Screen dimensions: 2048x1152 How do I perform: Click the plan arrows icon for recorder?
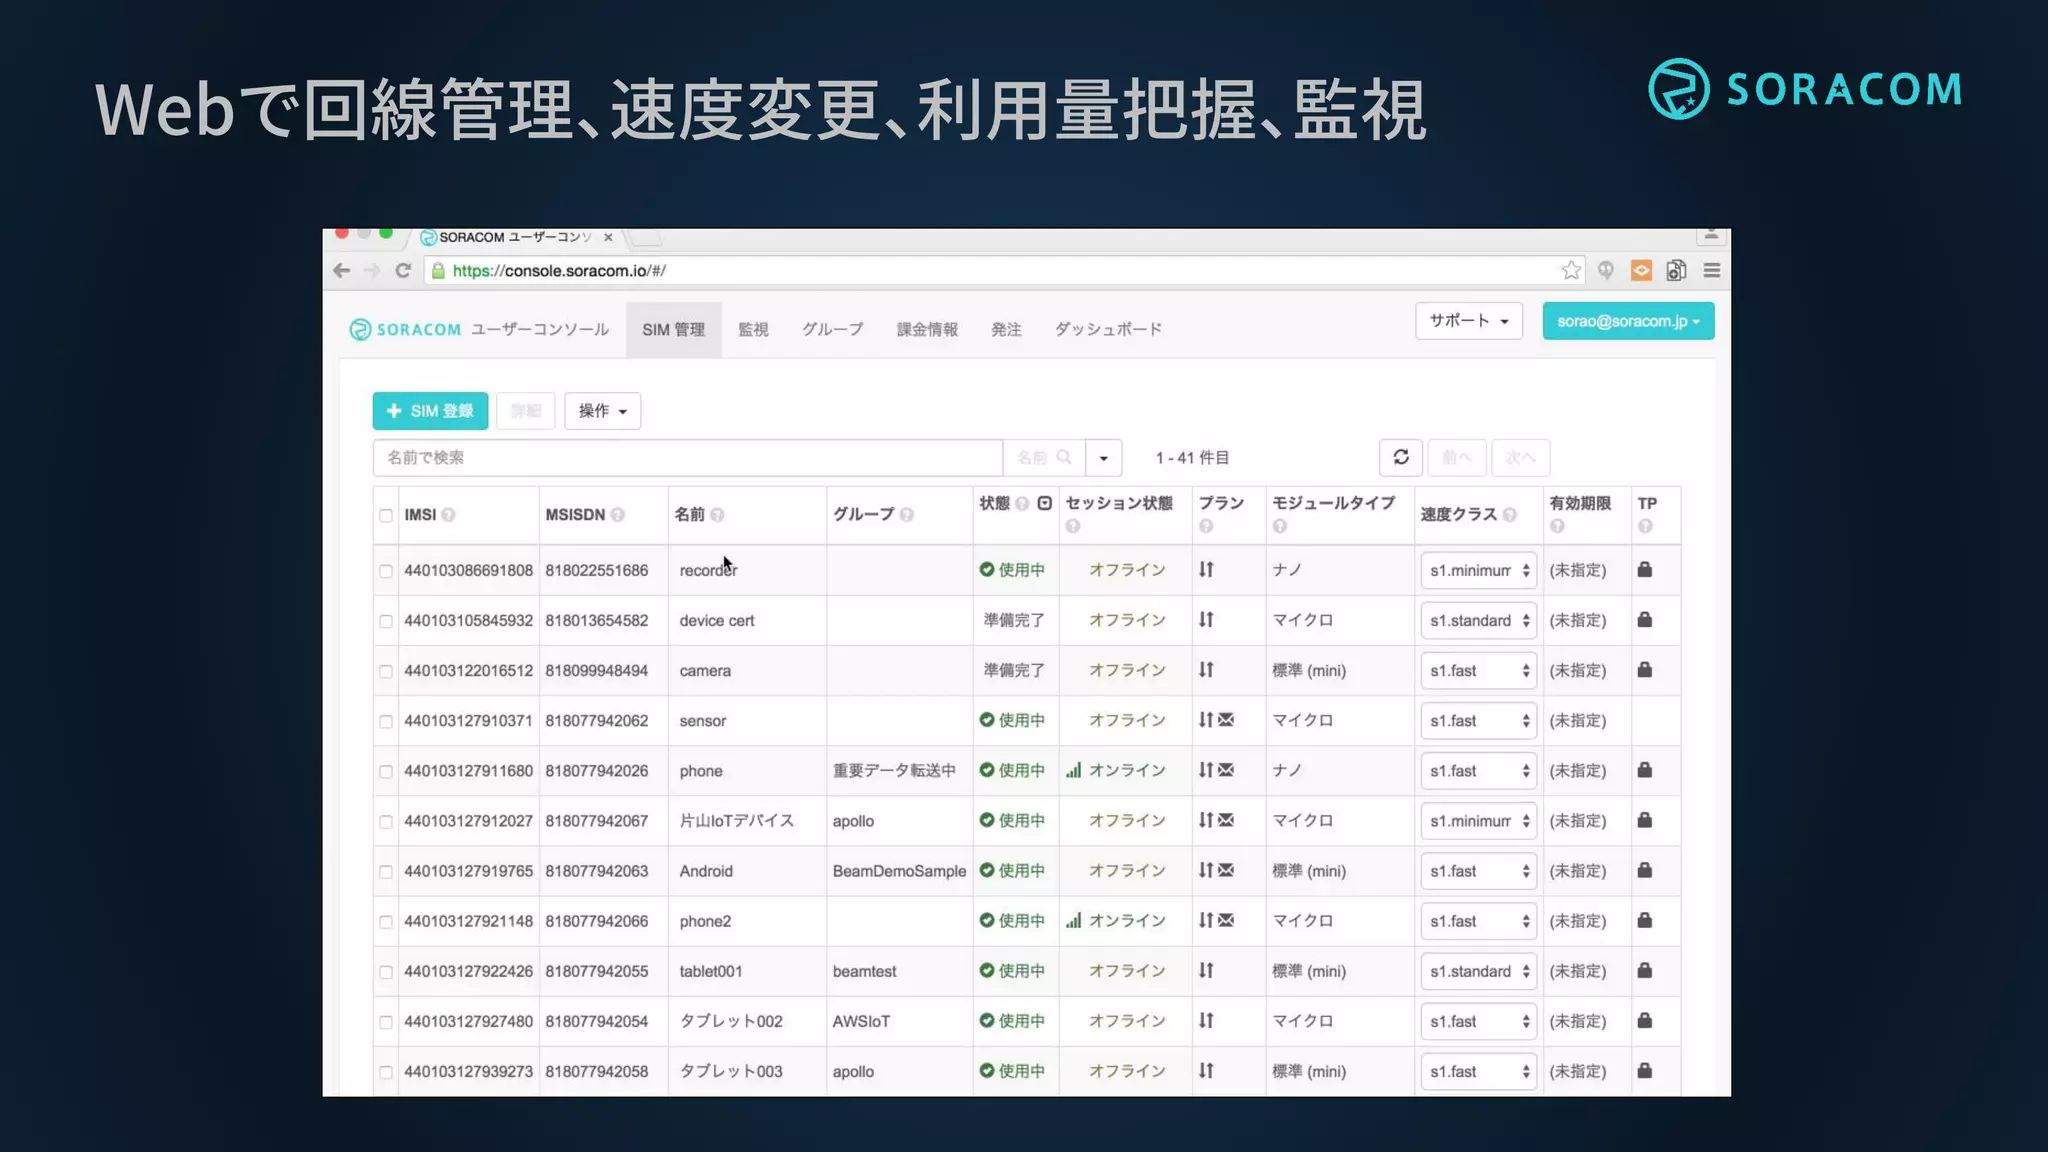pyautogui.click(x=1206, y=569)
